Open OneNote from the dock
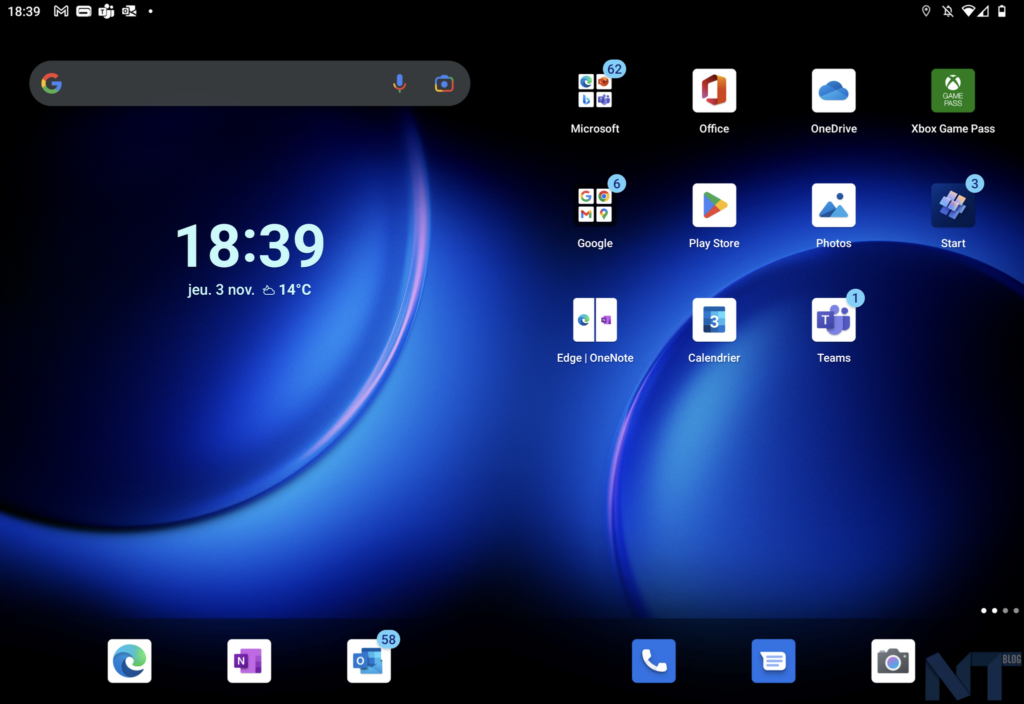Image resolution: width=1024 pixels, height=704 pixels. 249,661
